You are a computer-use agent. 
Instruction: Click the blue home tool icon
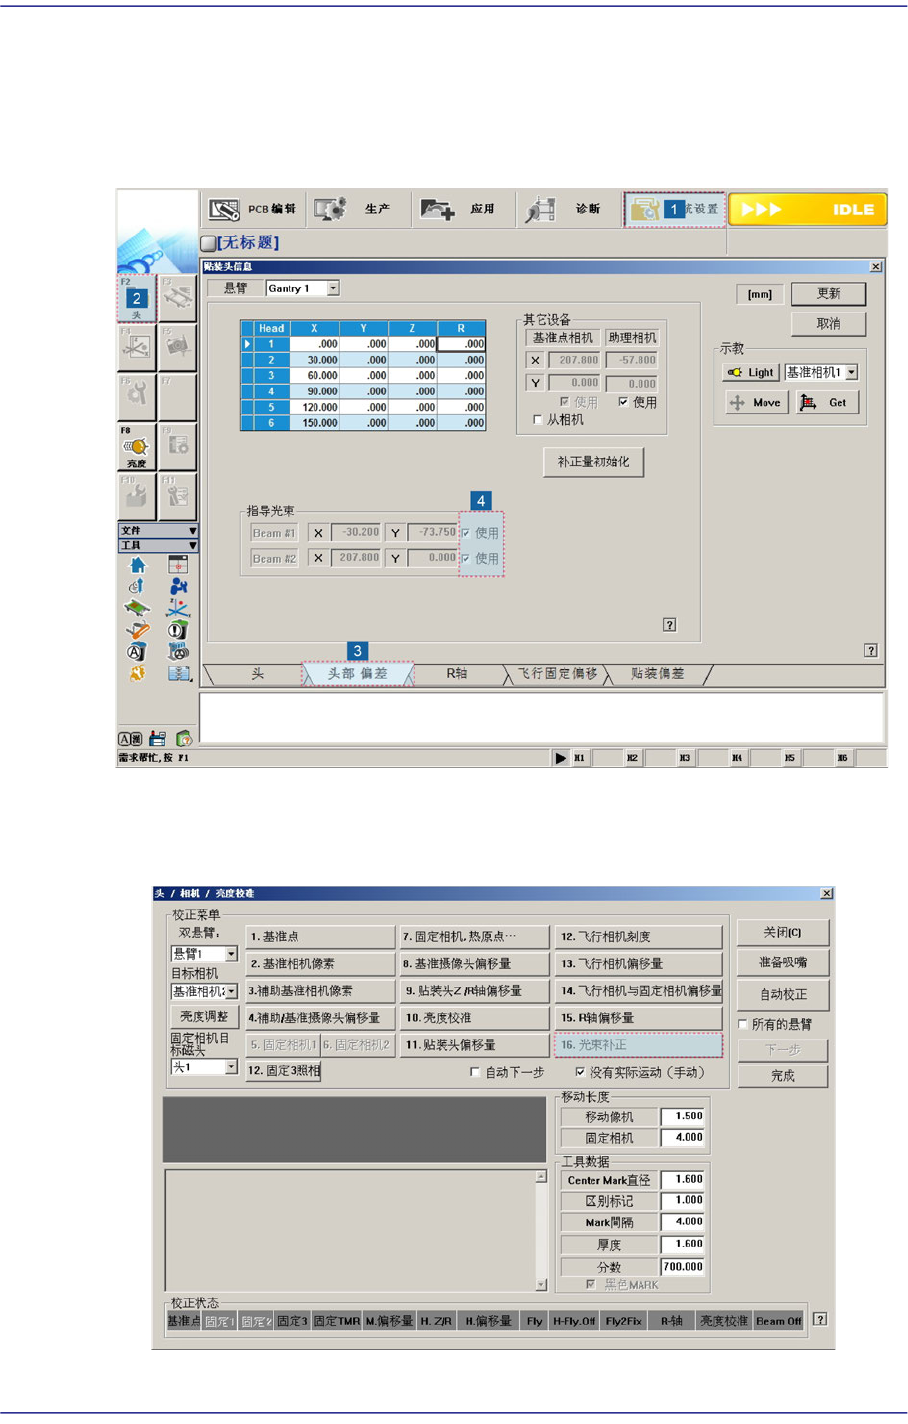pyautogui.click(x=137, y=566)
